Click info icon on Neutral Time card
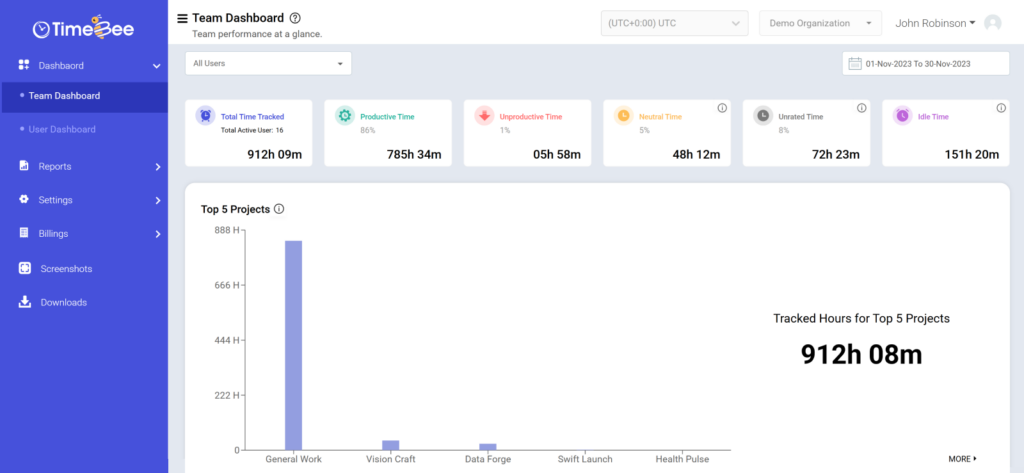The image size is (1024, 473). pyautogui.click(x=722, y=108)
